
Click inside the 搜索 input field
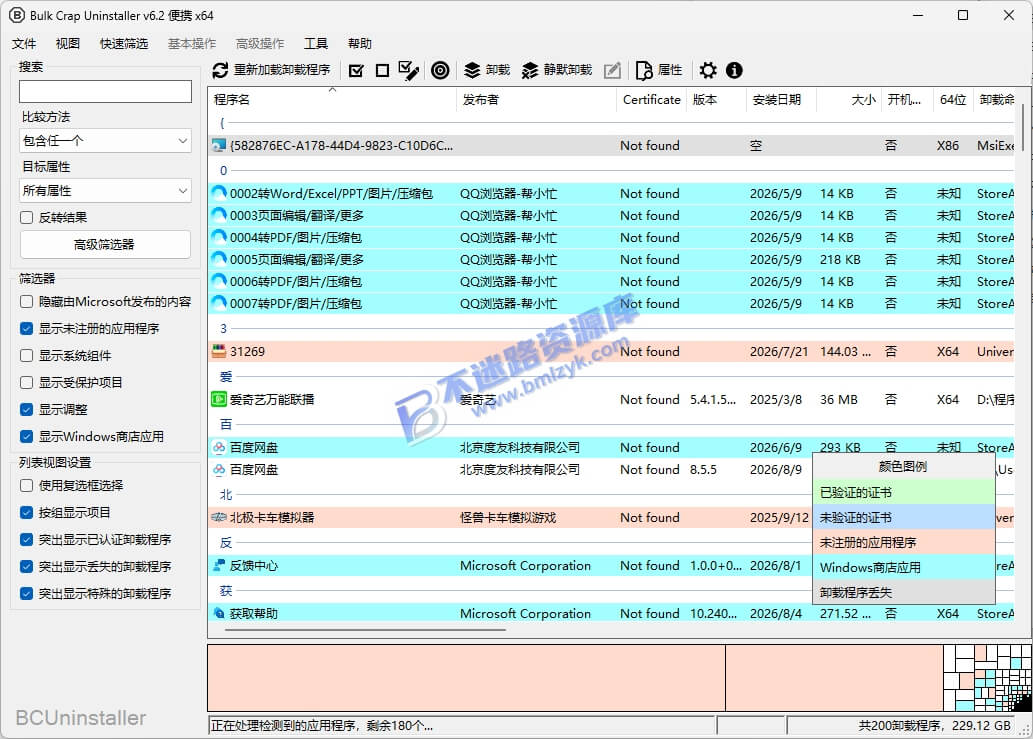(x=105, y=92)
